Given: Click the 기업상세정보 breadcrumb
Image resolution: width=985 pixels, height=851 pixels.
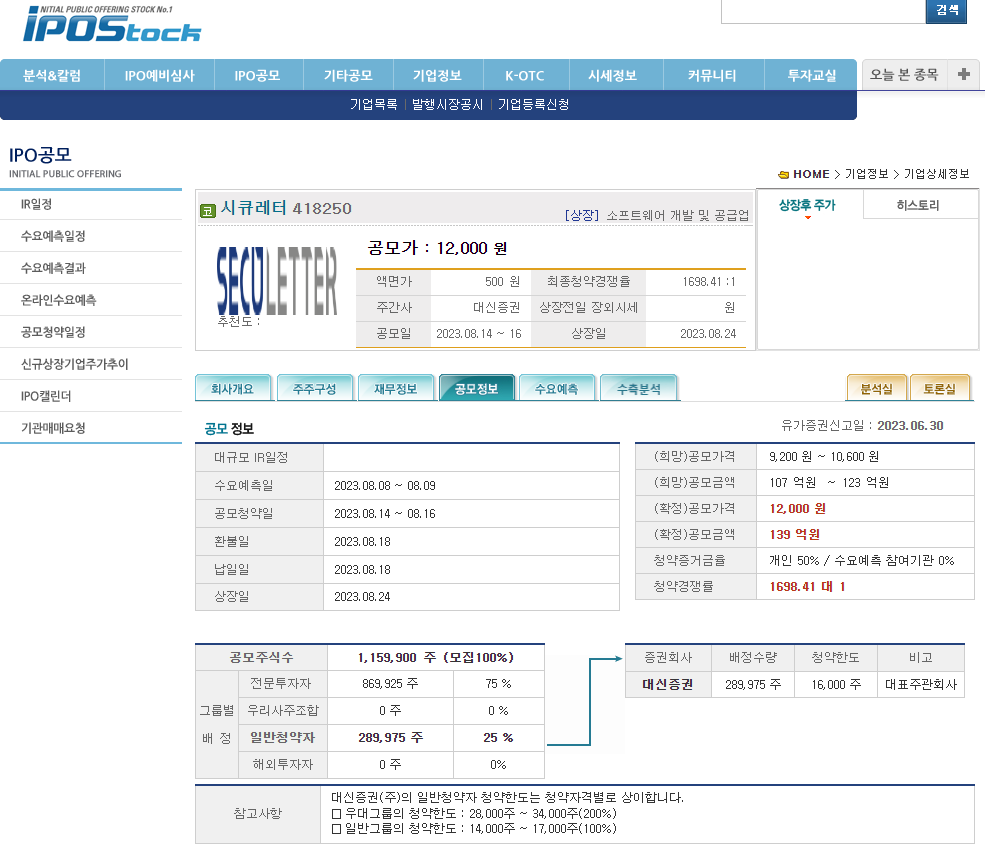Looking at the screenshot, I should point(936,174).
